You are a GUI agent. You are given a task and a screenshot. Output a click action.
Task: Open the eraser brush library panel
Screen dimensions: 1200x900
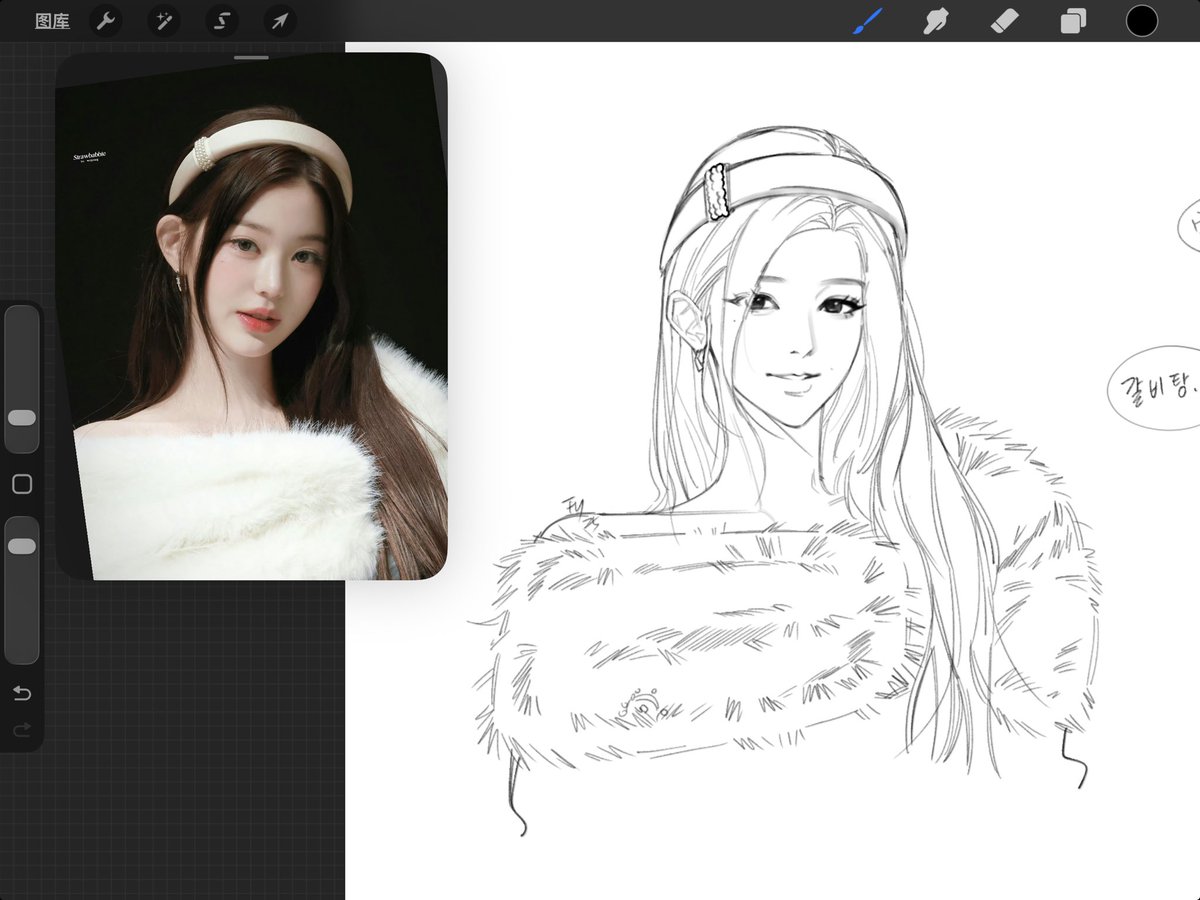tap(1004, 18)
